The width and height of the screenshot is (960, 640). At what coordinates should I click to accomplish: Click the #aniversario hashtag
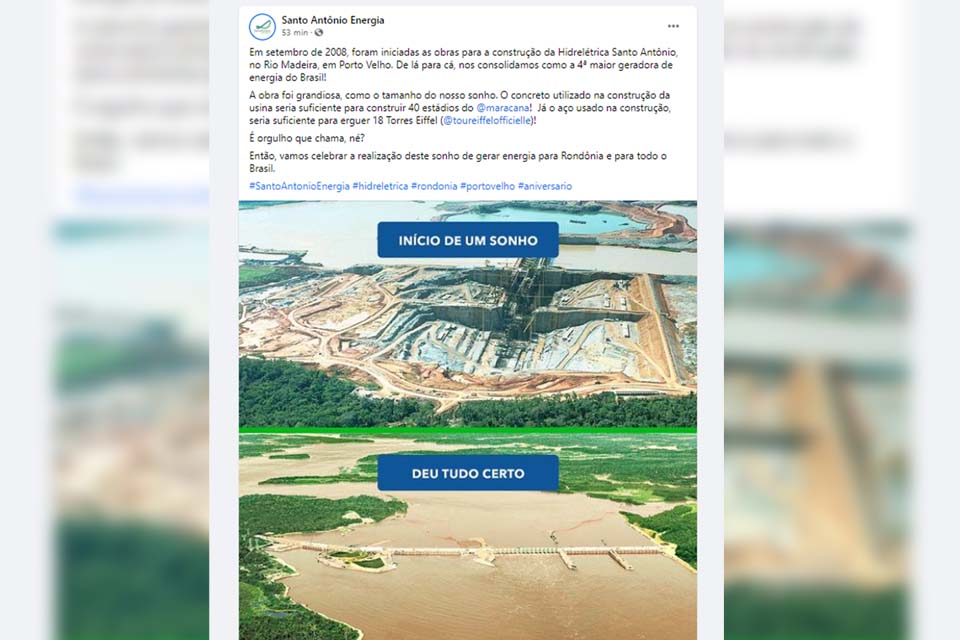[x=545, y=186]
